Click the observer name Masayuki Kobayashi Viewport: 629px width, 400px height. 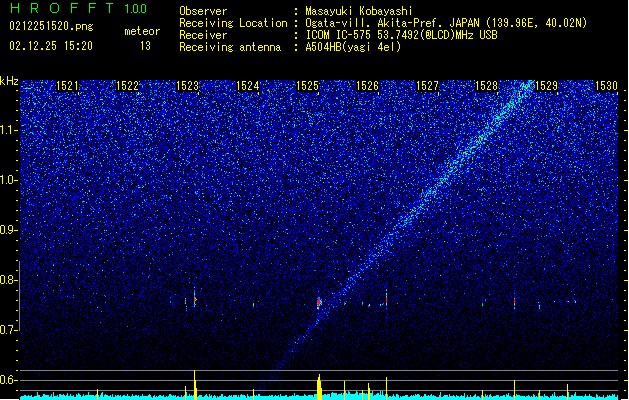(359, 11)
